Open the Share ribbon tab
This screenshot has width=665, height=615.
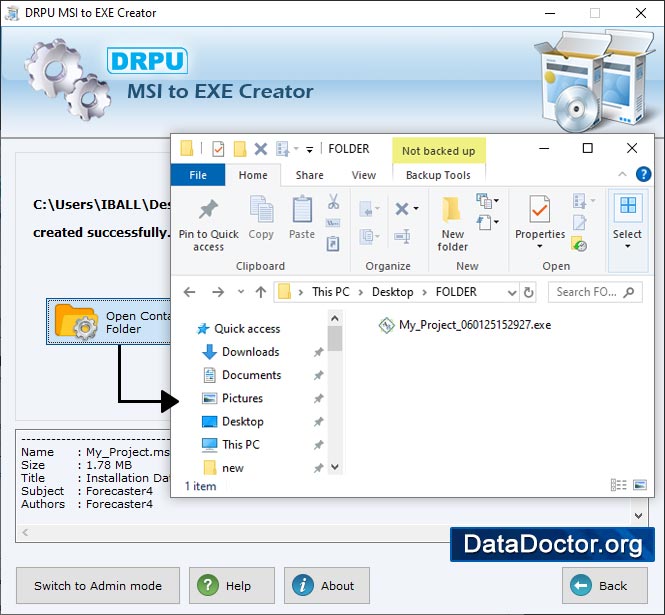pyautogui.click(x=309, y=175)
